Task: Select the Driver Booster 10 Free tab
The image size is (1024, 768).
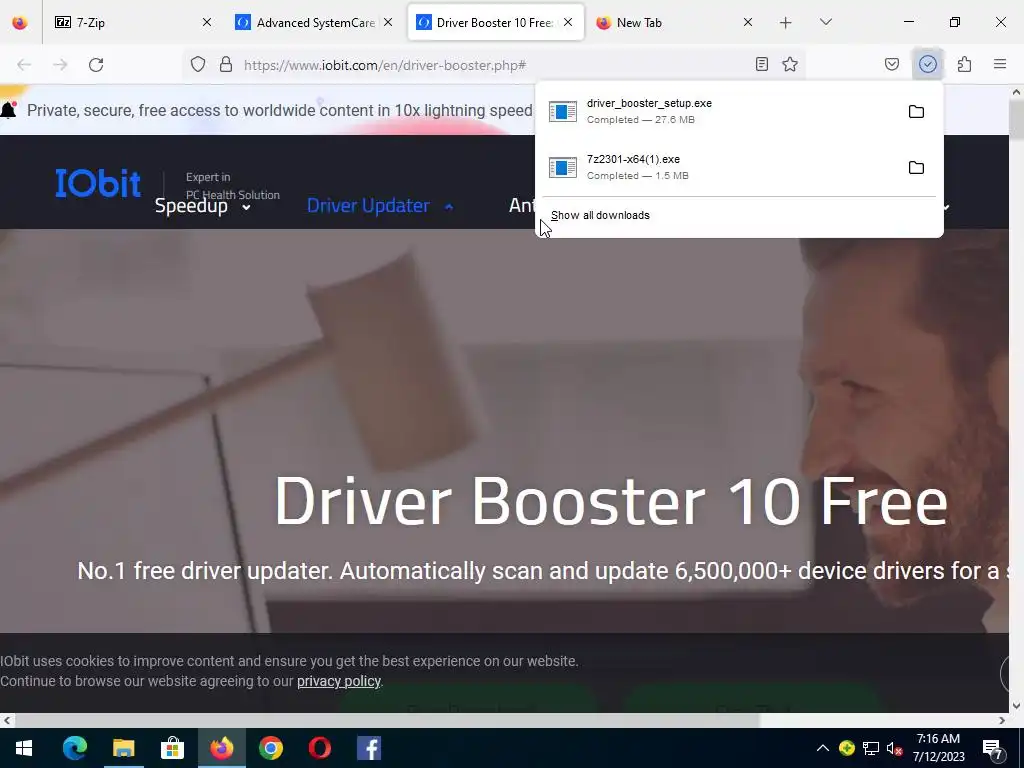Action: pyautogui.click(x=496, y=22)
